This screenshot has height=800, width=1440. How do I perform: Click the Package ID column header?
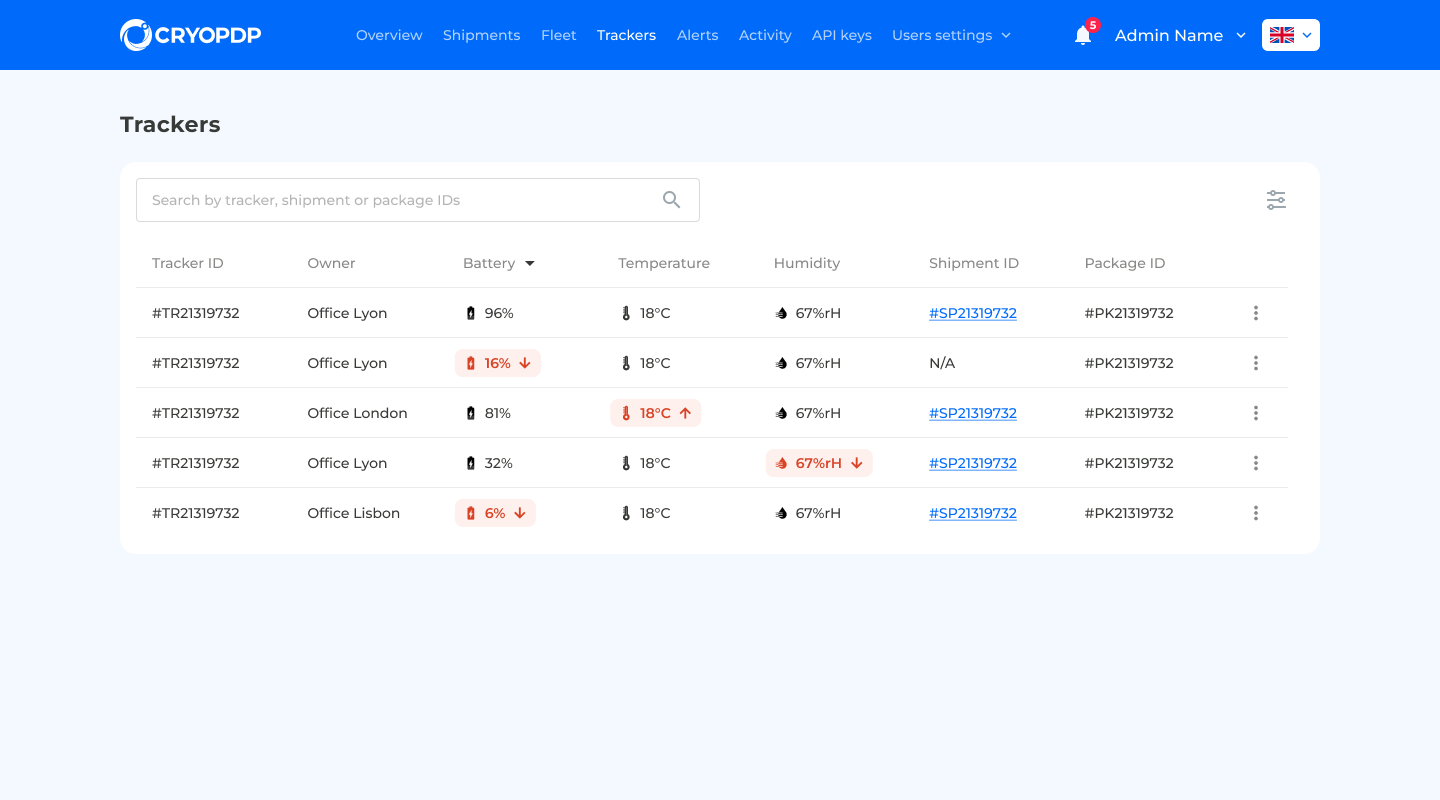[x=1125, y=263]
